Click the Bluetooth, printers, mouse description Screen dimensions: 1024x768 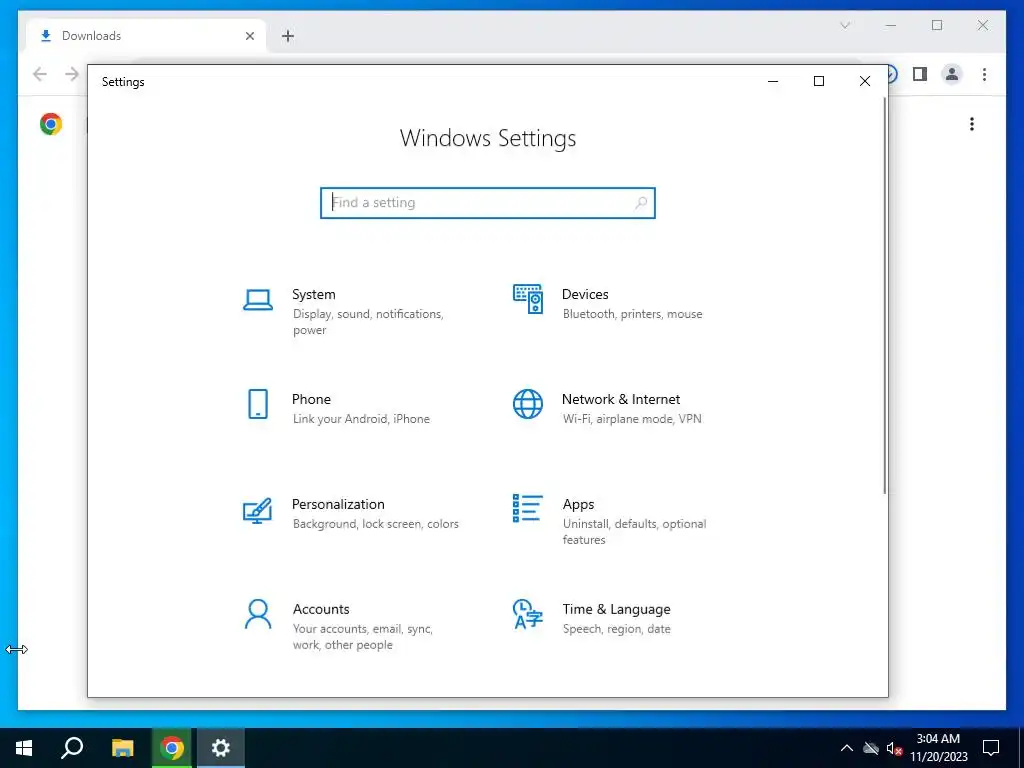633,314
